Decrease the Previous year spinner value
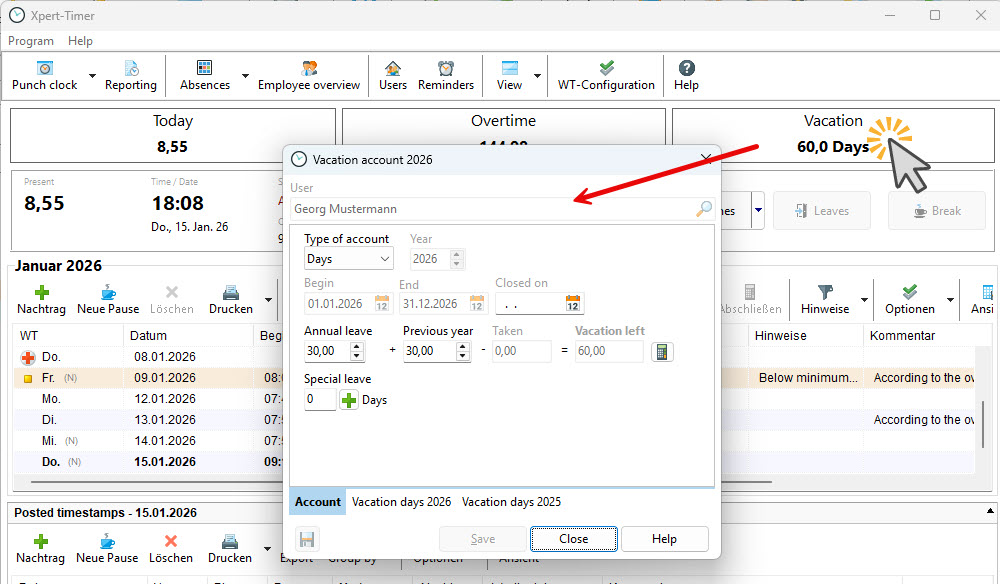The image size is (1000, 584). (462, 356)
